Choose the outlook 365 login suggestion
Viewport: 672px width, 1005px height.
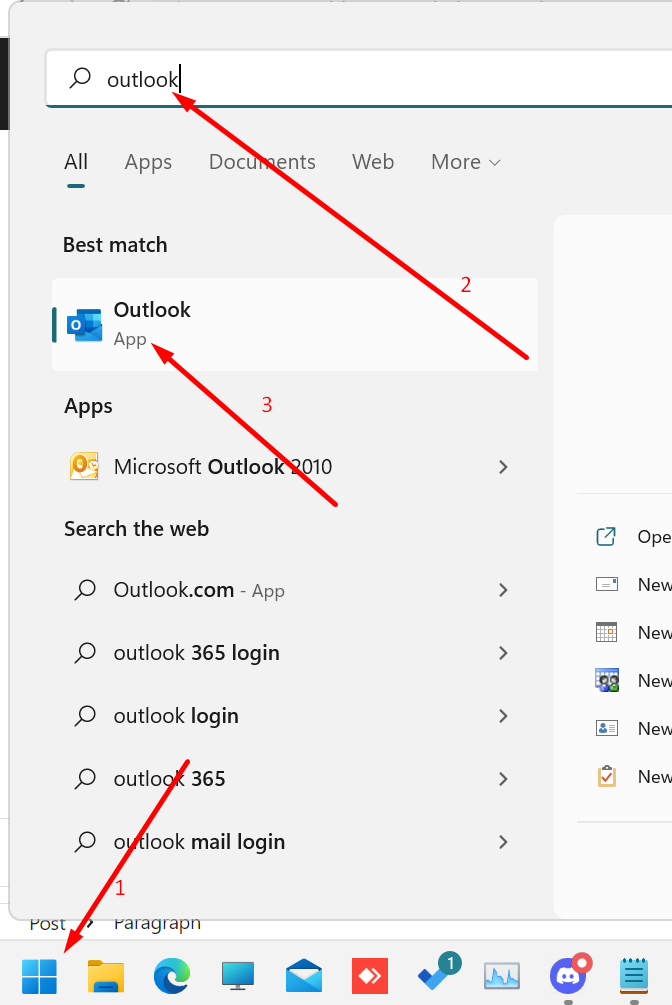295,652
